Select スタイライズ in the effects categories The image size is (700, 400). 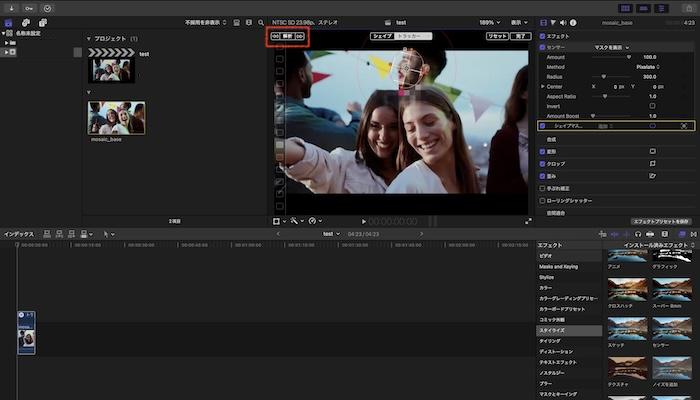click(x=554, y=330)
